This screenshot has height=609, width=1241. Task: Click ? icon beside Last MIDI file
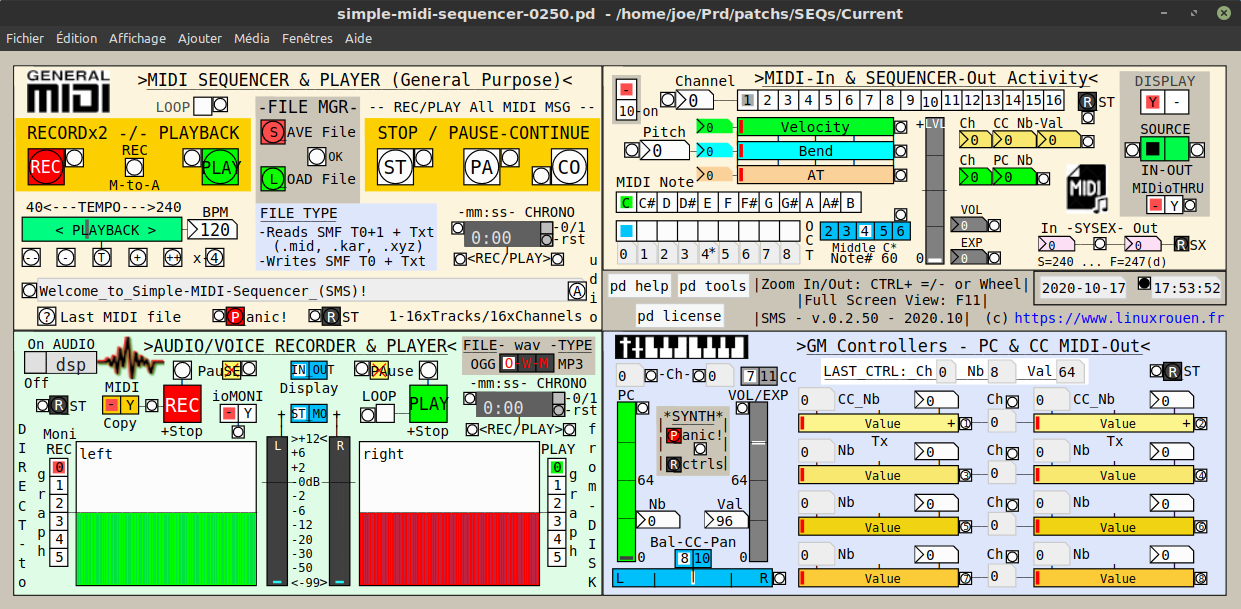[x=47, y=316]
